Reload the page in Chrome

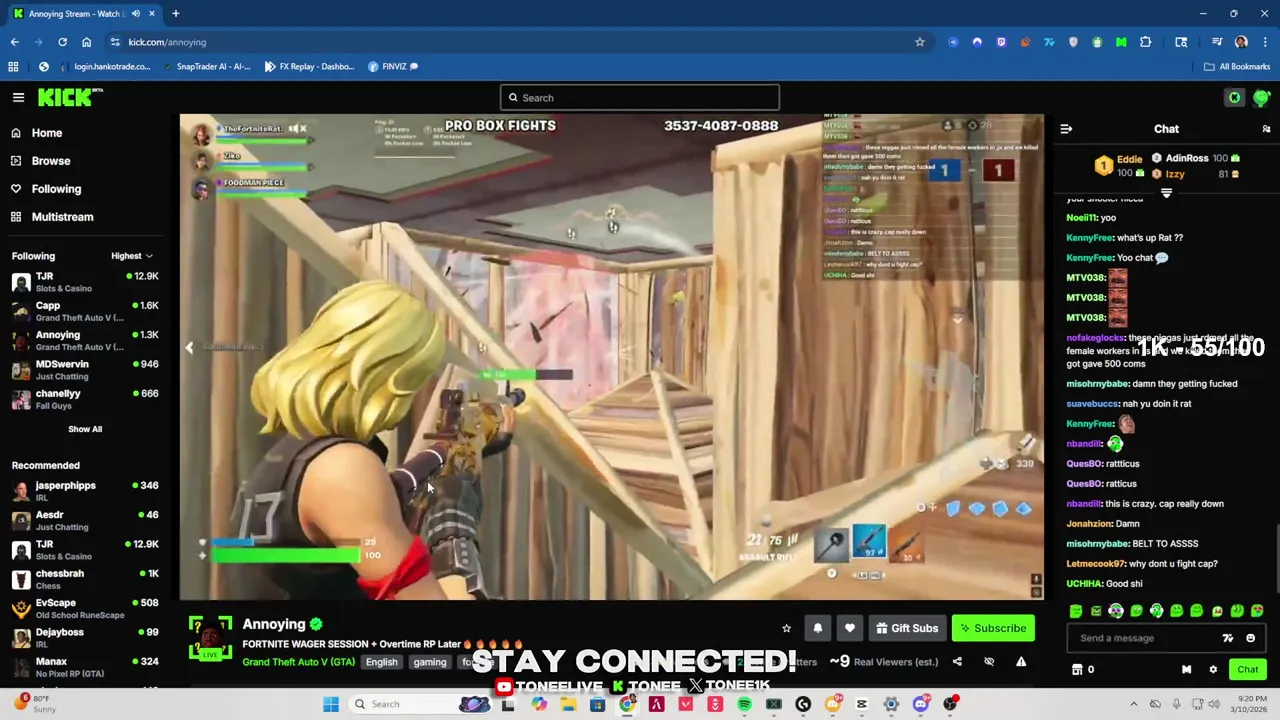pyautogui.click(x=62, y=42)
